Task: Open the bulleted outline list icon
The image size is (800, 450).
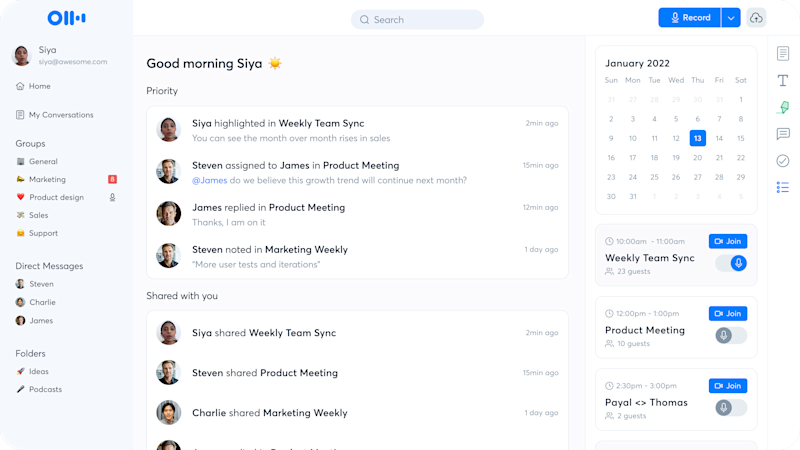Action: click(783, 188)
